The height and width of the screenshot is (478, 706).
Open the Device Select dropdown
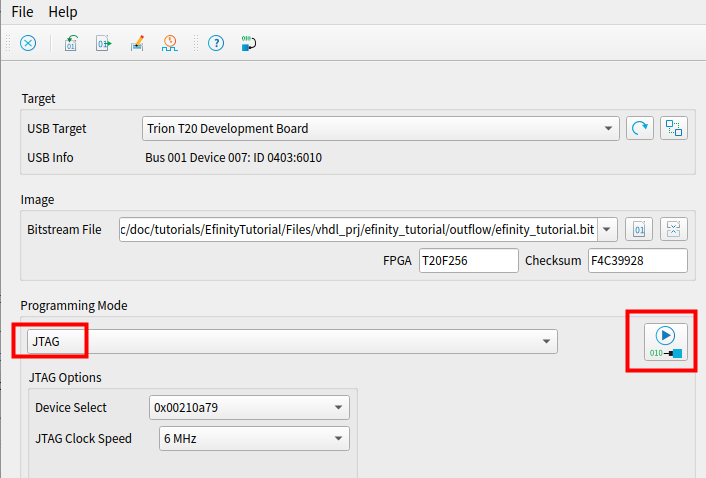click(249, 407)
